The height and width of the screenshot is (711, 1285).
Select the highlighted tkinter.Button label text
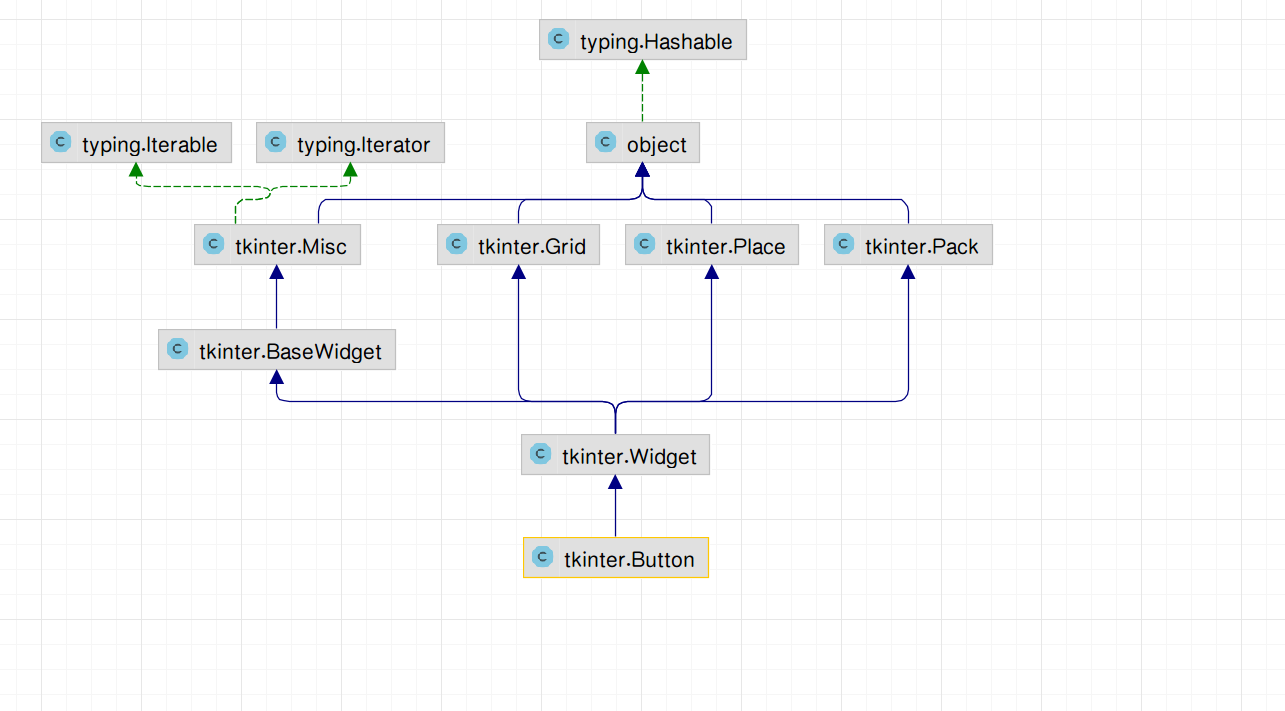coord(629,560)
